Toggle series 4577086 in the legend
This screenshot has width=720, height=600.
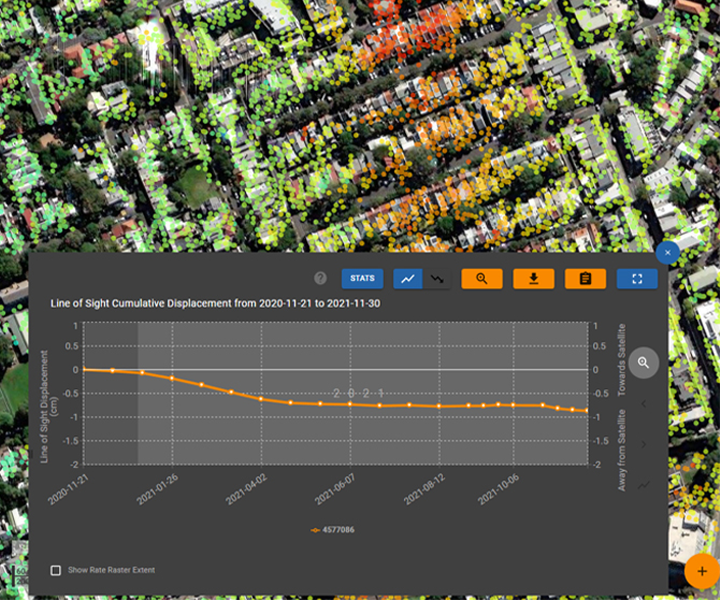[x=332, y=530]
